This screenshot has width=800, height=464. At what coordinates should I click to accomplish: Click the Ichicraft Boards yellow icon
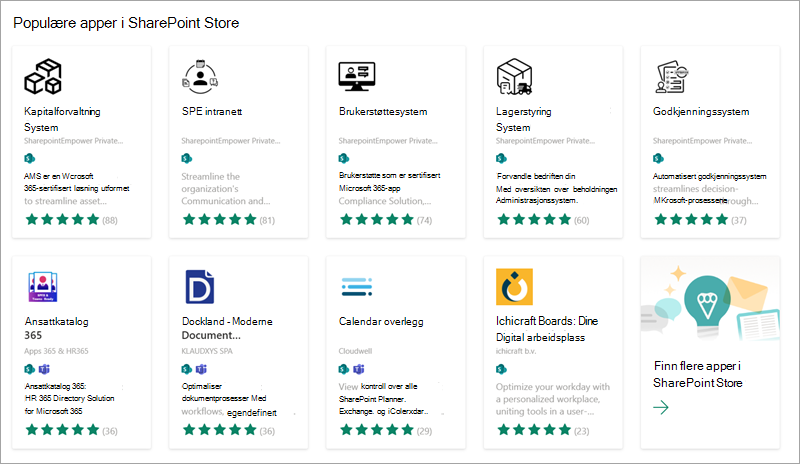tap(514, 286)
